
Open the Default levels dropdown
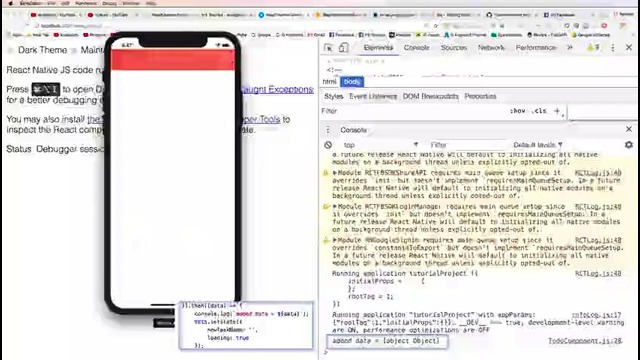(538, 145)
